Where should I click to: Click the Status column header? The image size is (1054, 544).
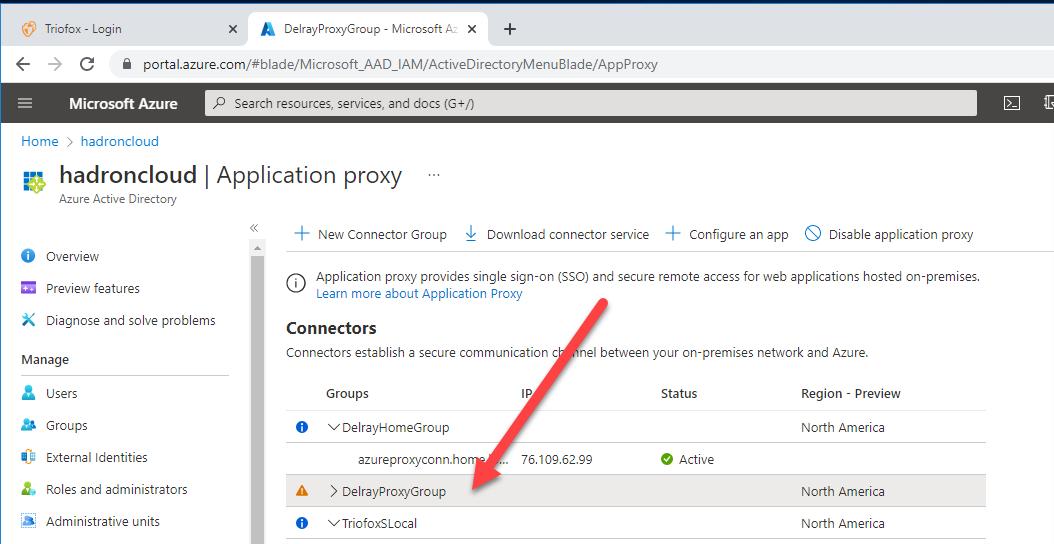tap(679, 394)
